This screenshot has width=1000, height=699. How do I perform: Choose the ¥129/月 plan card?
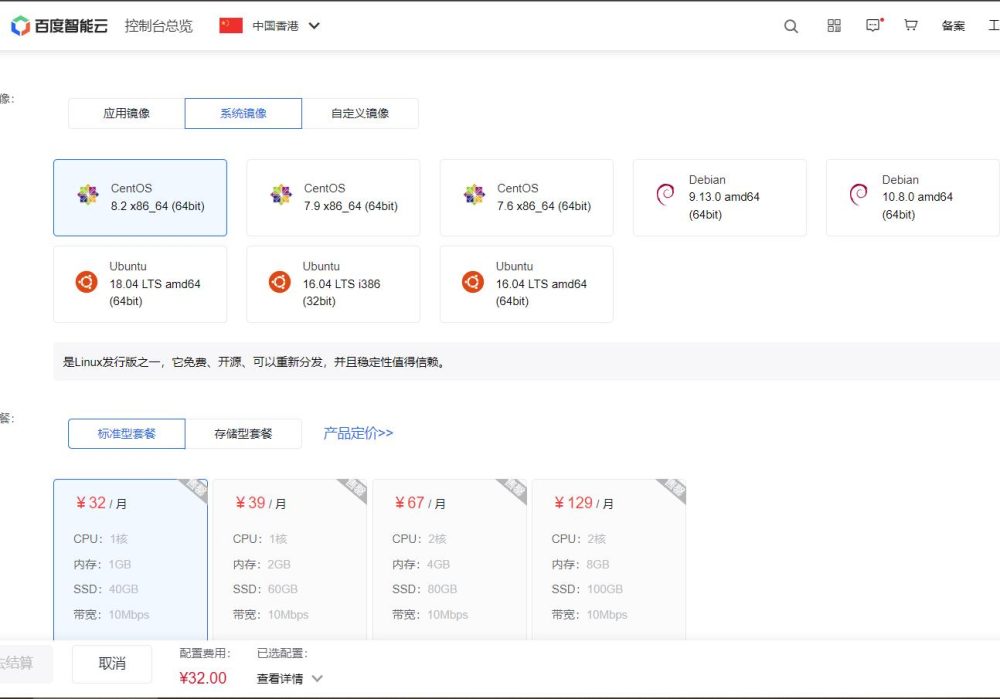point(608,559)
